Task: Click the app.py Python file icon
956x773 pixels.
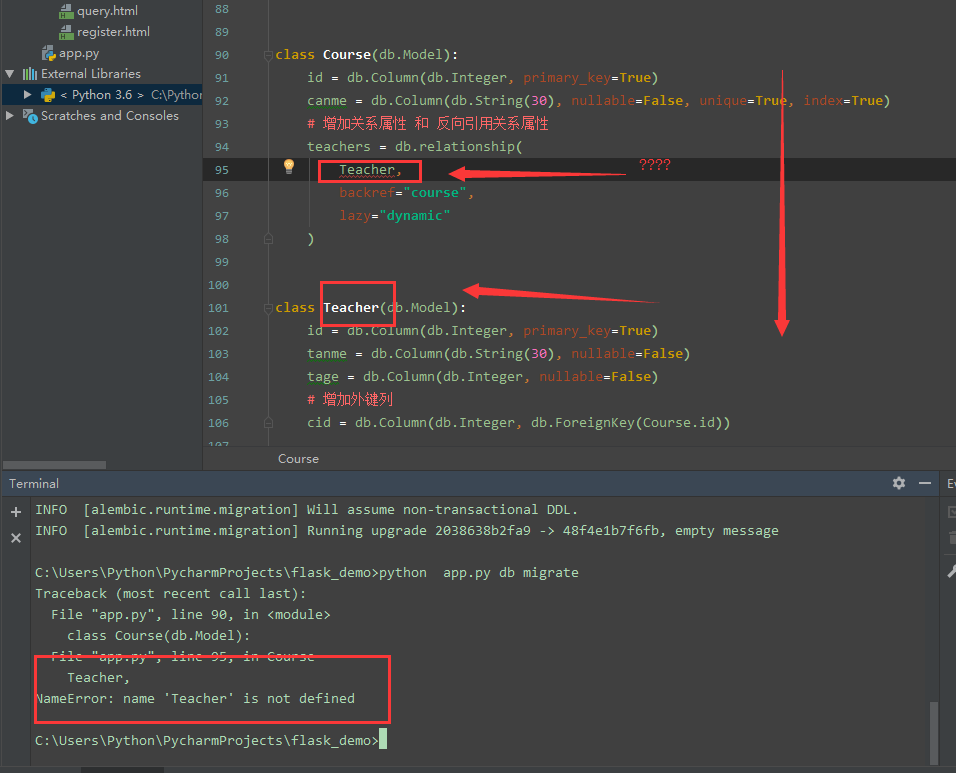Action: [48, 54]
